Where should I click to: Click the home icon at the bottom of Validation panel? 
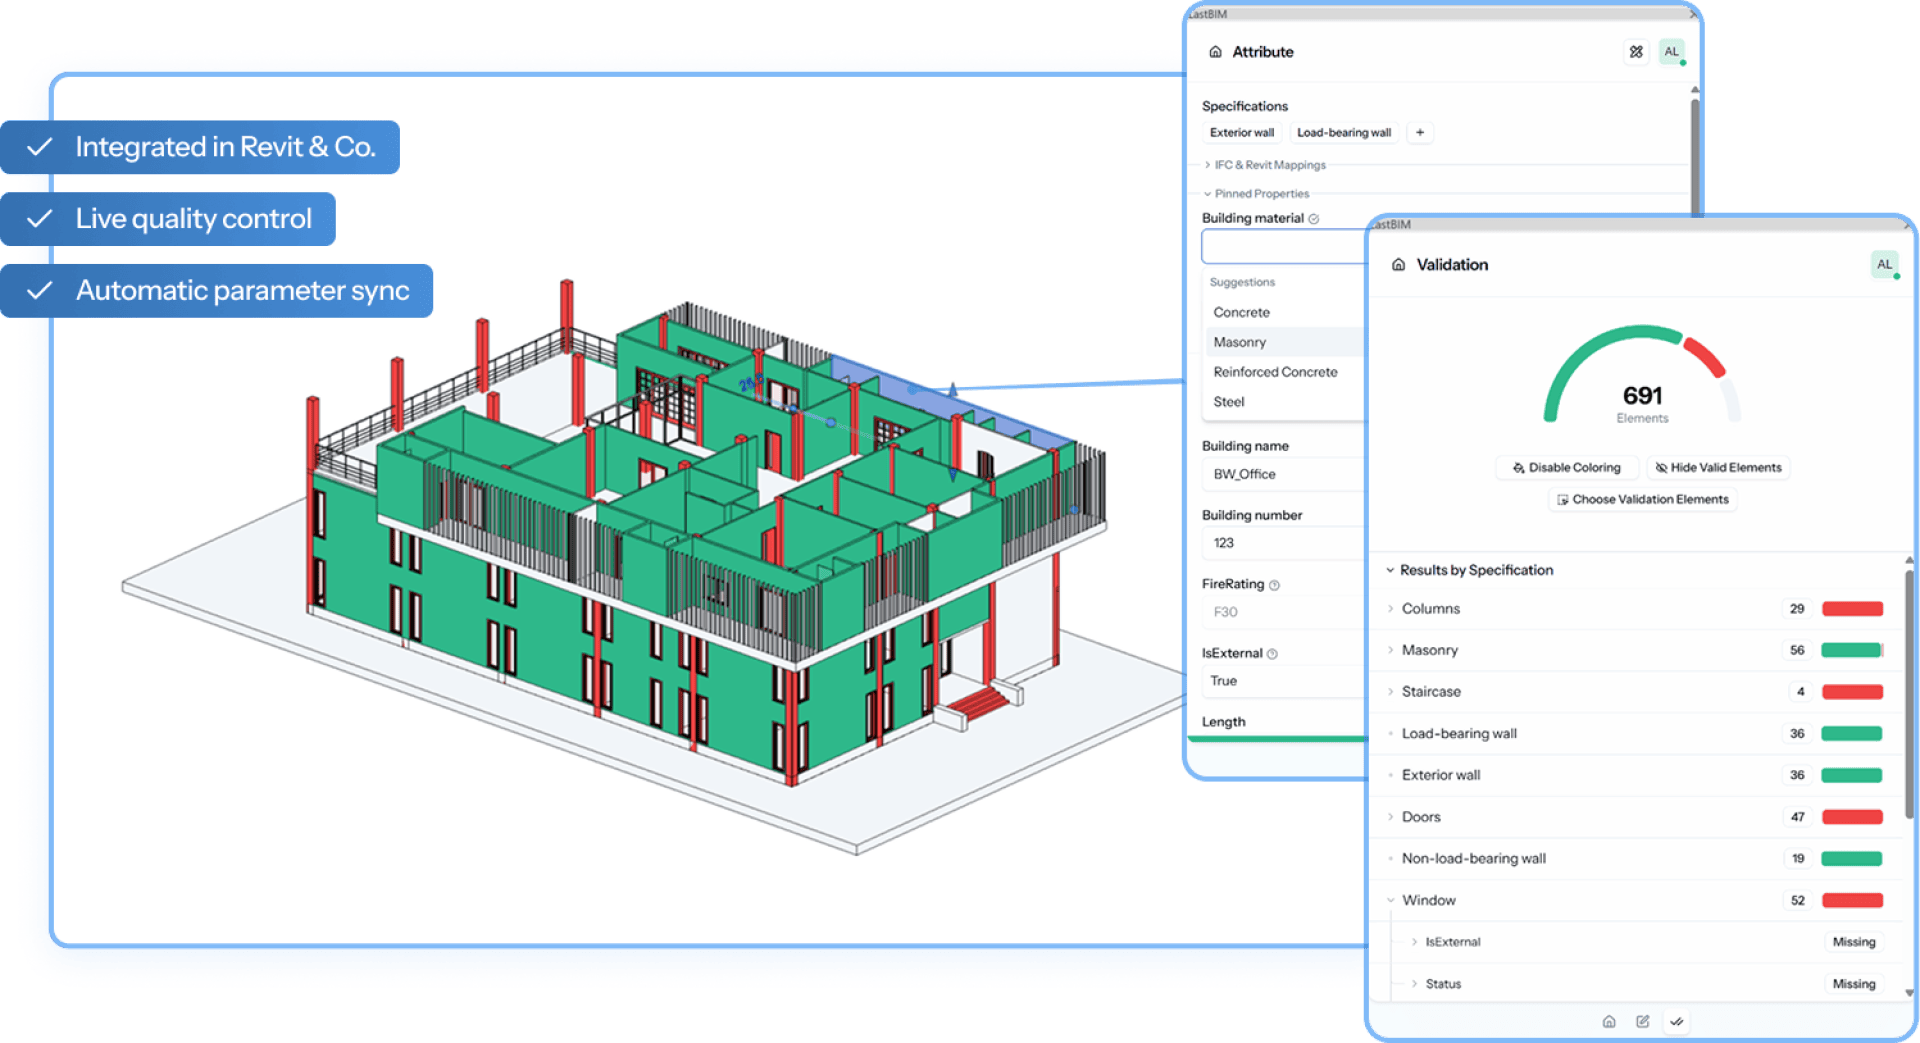pos(1609,1021)
